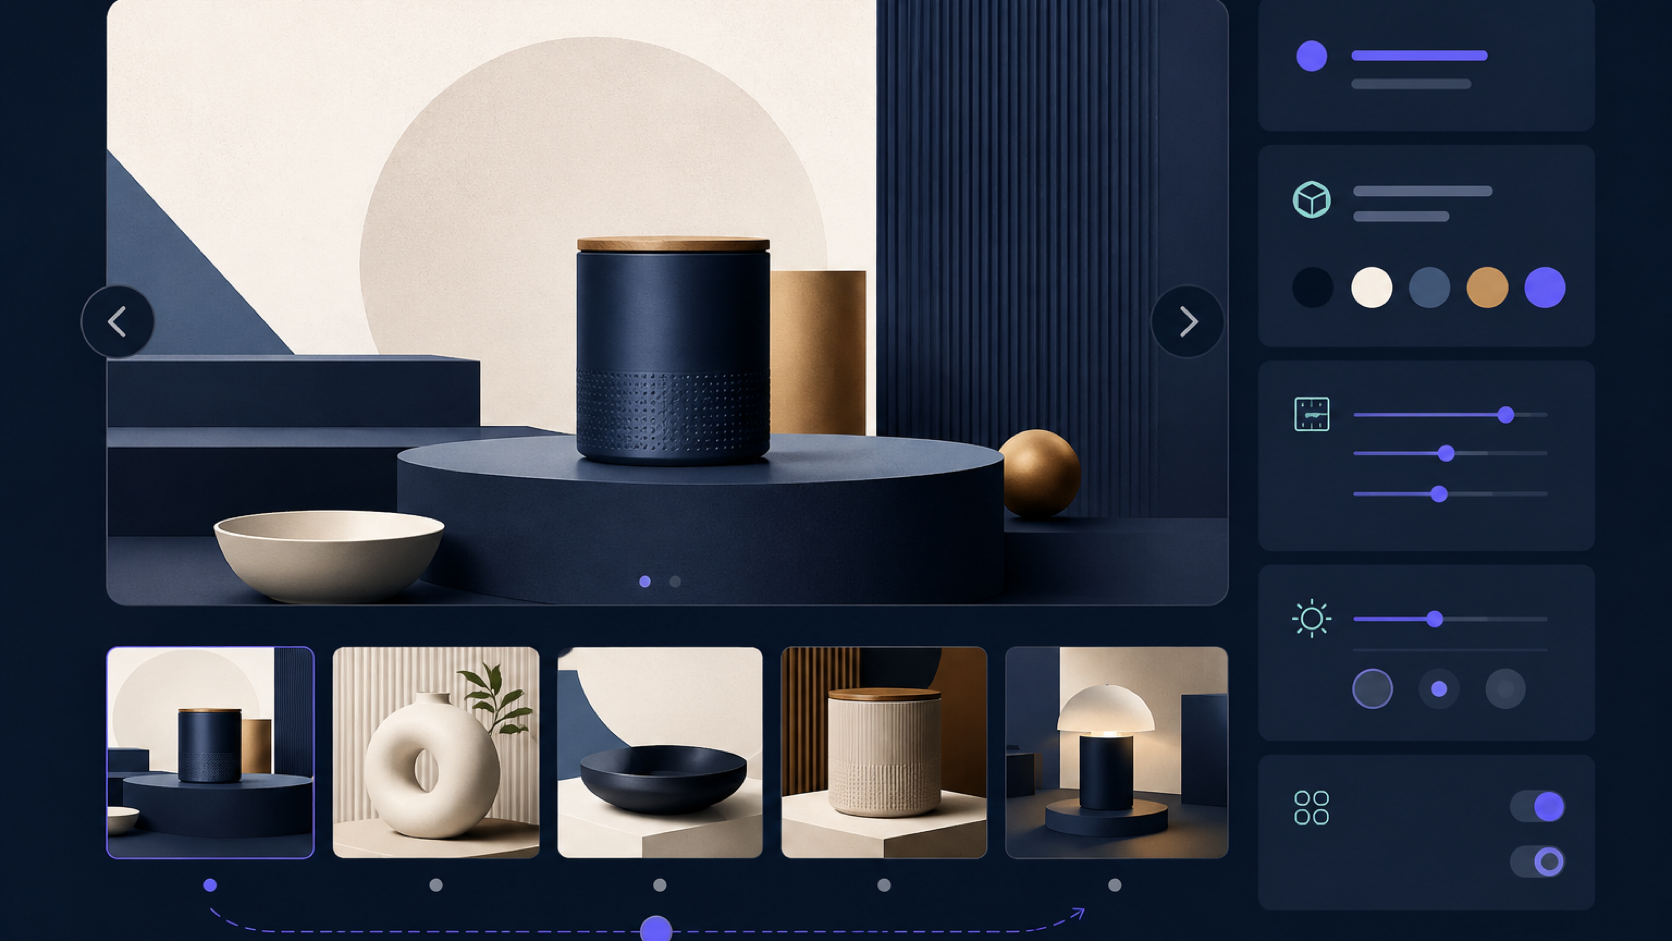Select the outlined ring lighting option
Screen dimensions: 1672x941
pos(1372,689)
